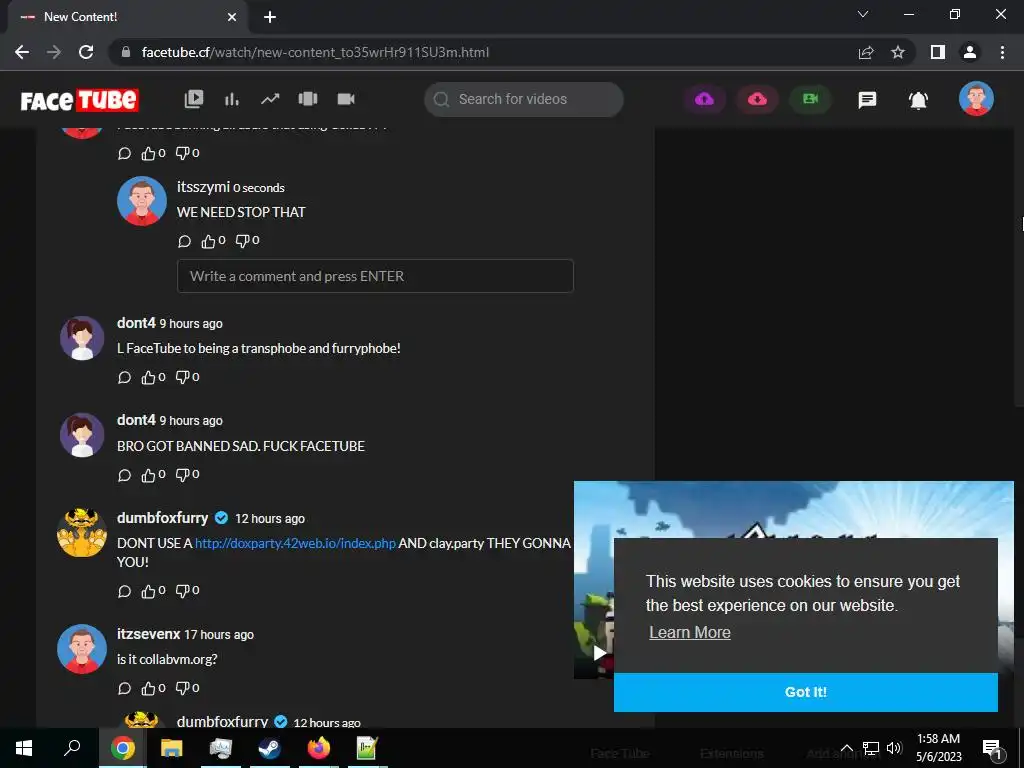
Task: Open itzsevenx's username link
Action: click(148, 634)
